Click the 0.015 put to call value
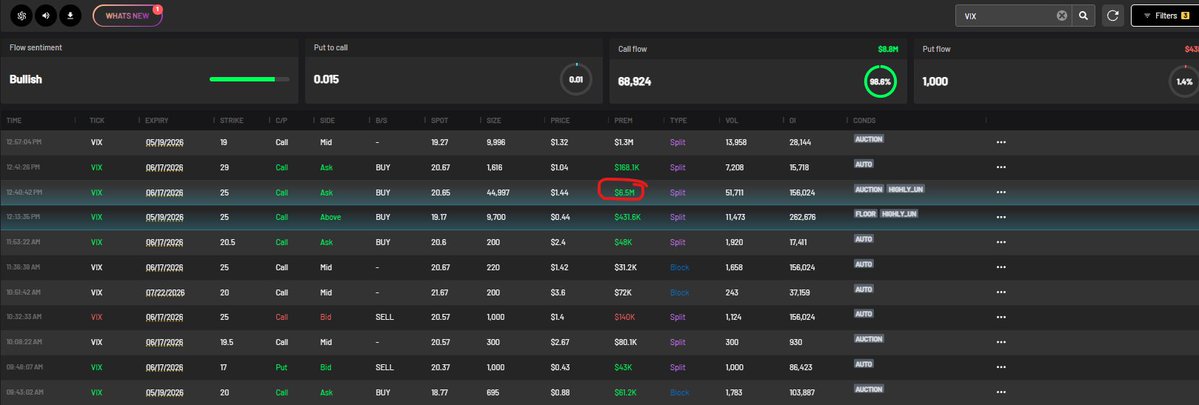 327,79
